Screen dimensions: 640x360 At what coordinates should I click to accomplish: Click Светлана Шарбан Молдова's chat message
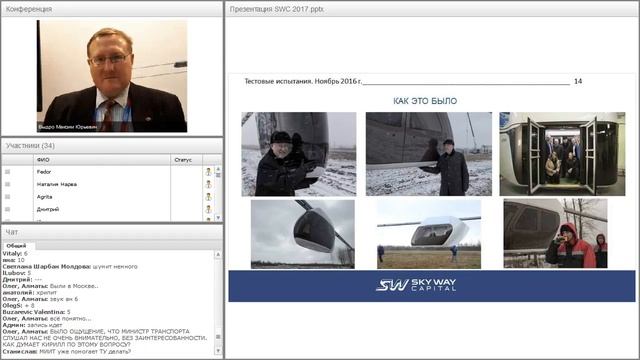(70, 267)
